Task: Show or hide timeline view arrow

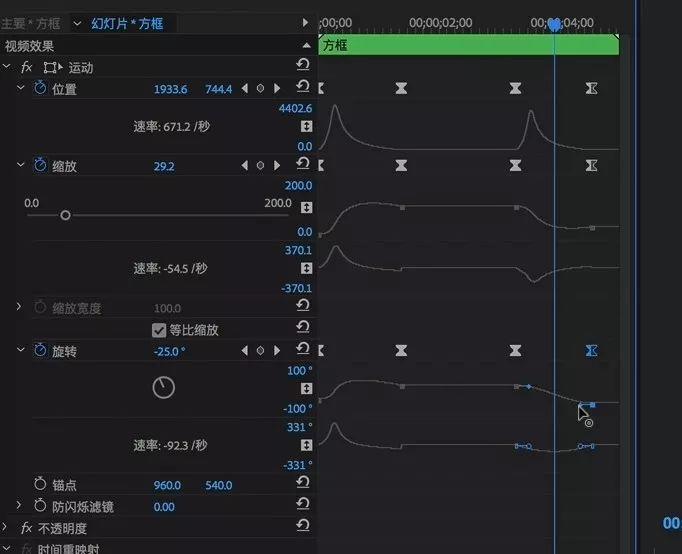Action: 305,23
